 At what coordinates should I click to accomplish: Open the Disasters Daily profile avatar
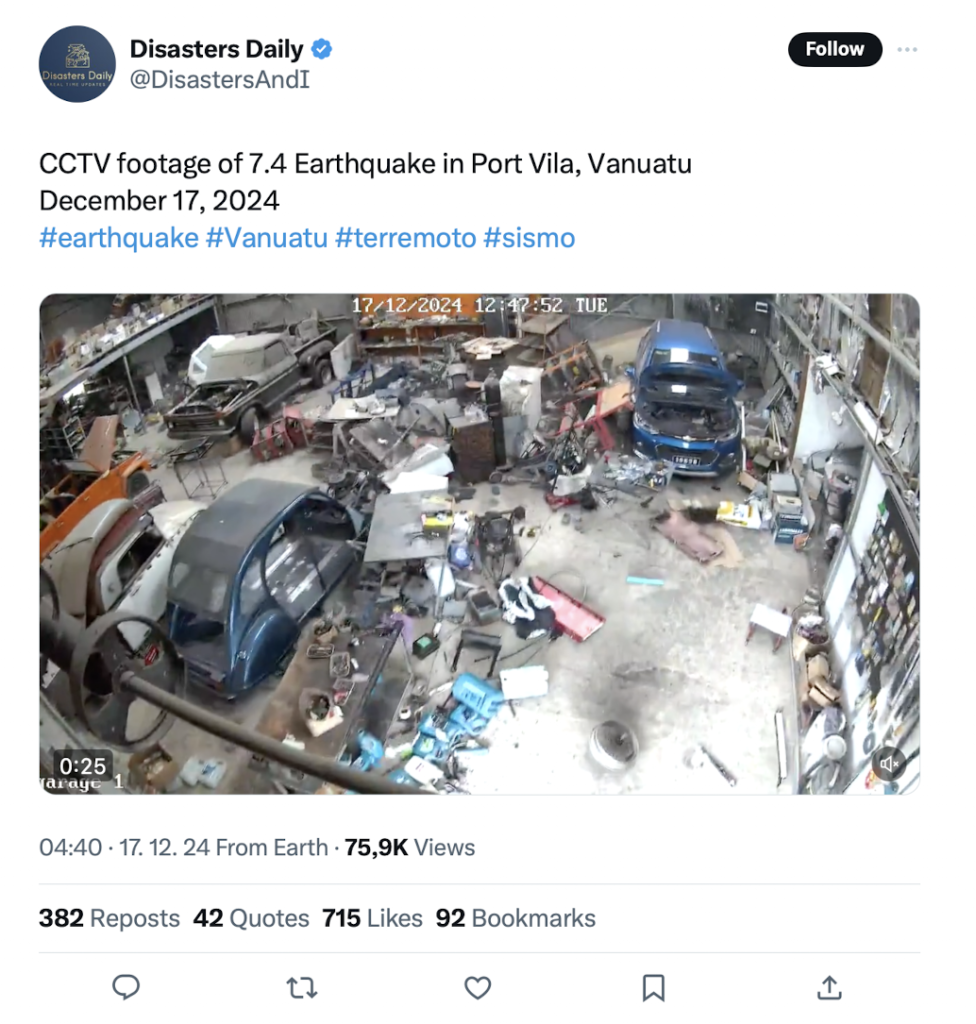coord(77,64)
